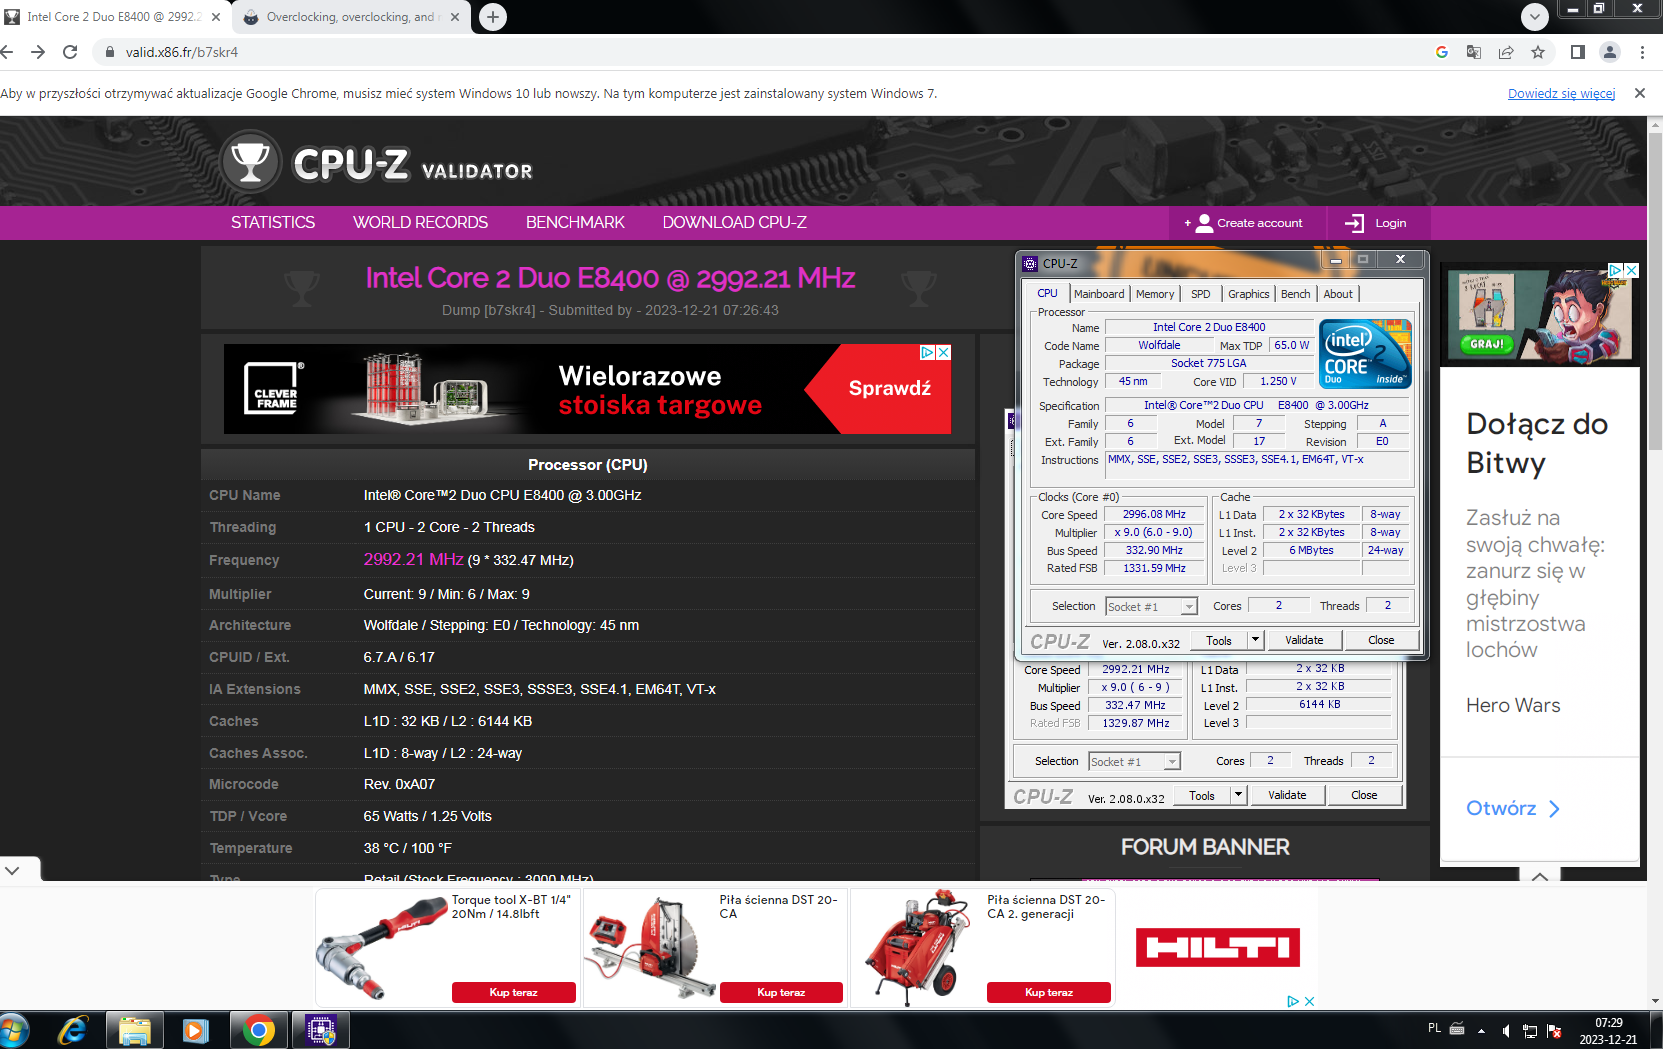Click the Google Translate icon in address bar
This screenshot has height=1049, width=1663.
1474,52
